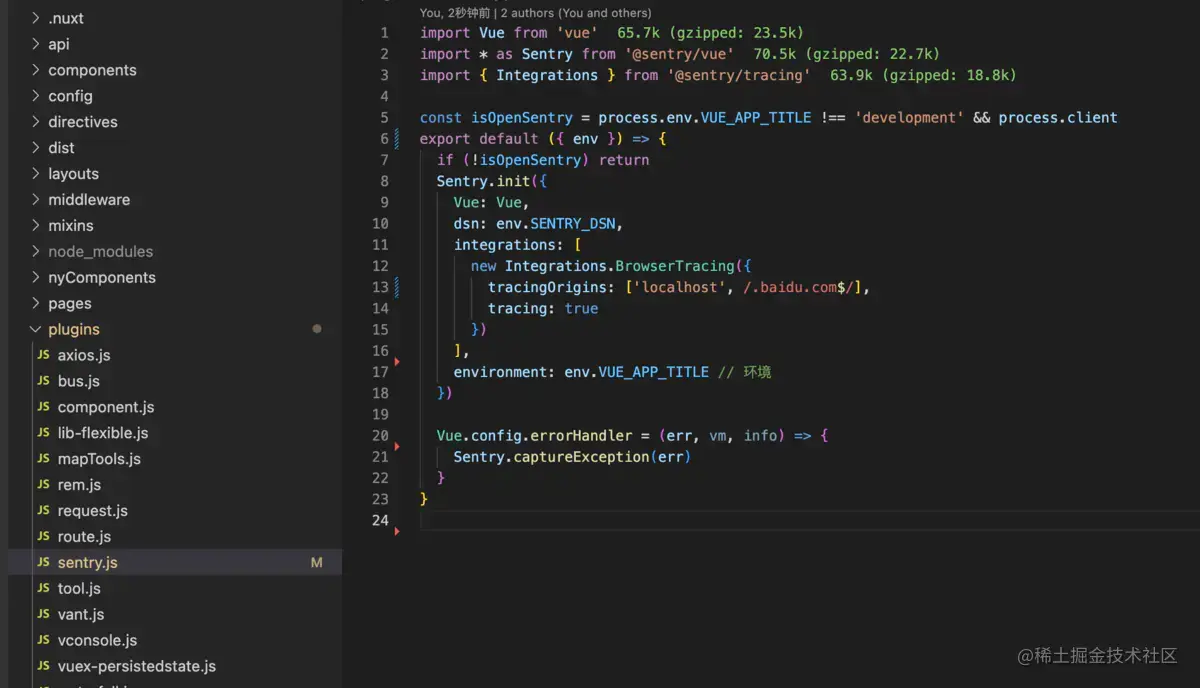The width and height of the screenshot is (1200, 688).
Task: Click 'new Integrations.BrowserTracing' on line 12
Action: pyautogui.click(x=603, y=266)
